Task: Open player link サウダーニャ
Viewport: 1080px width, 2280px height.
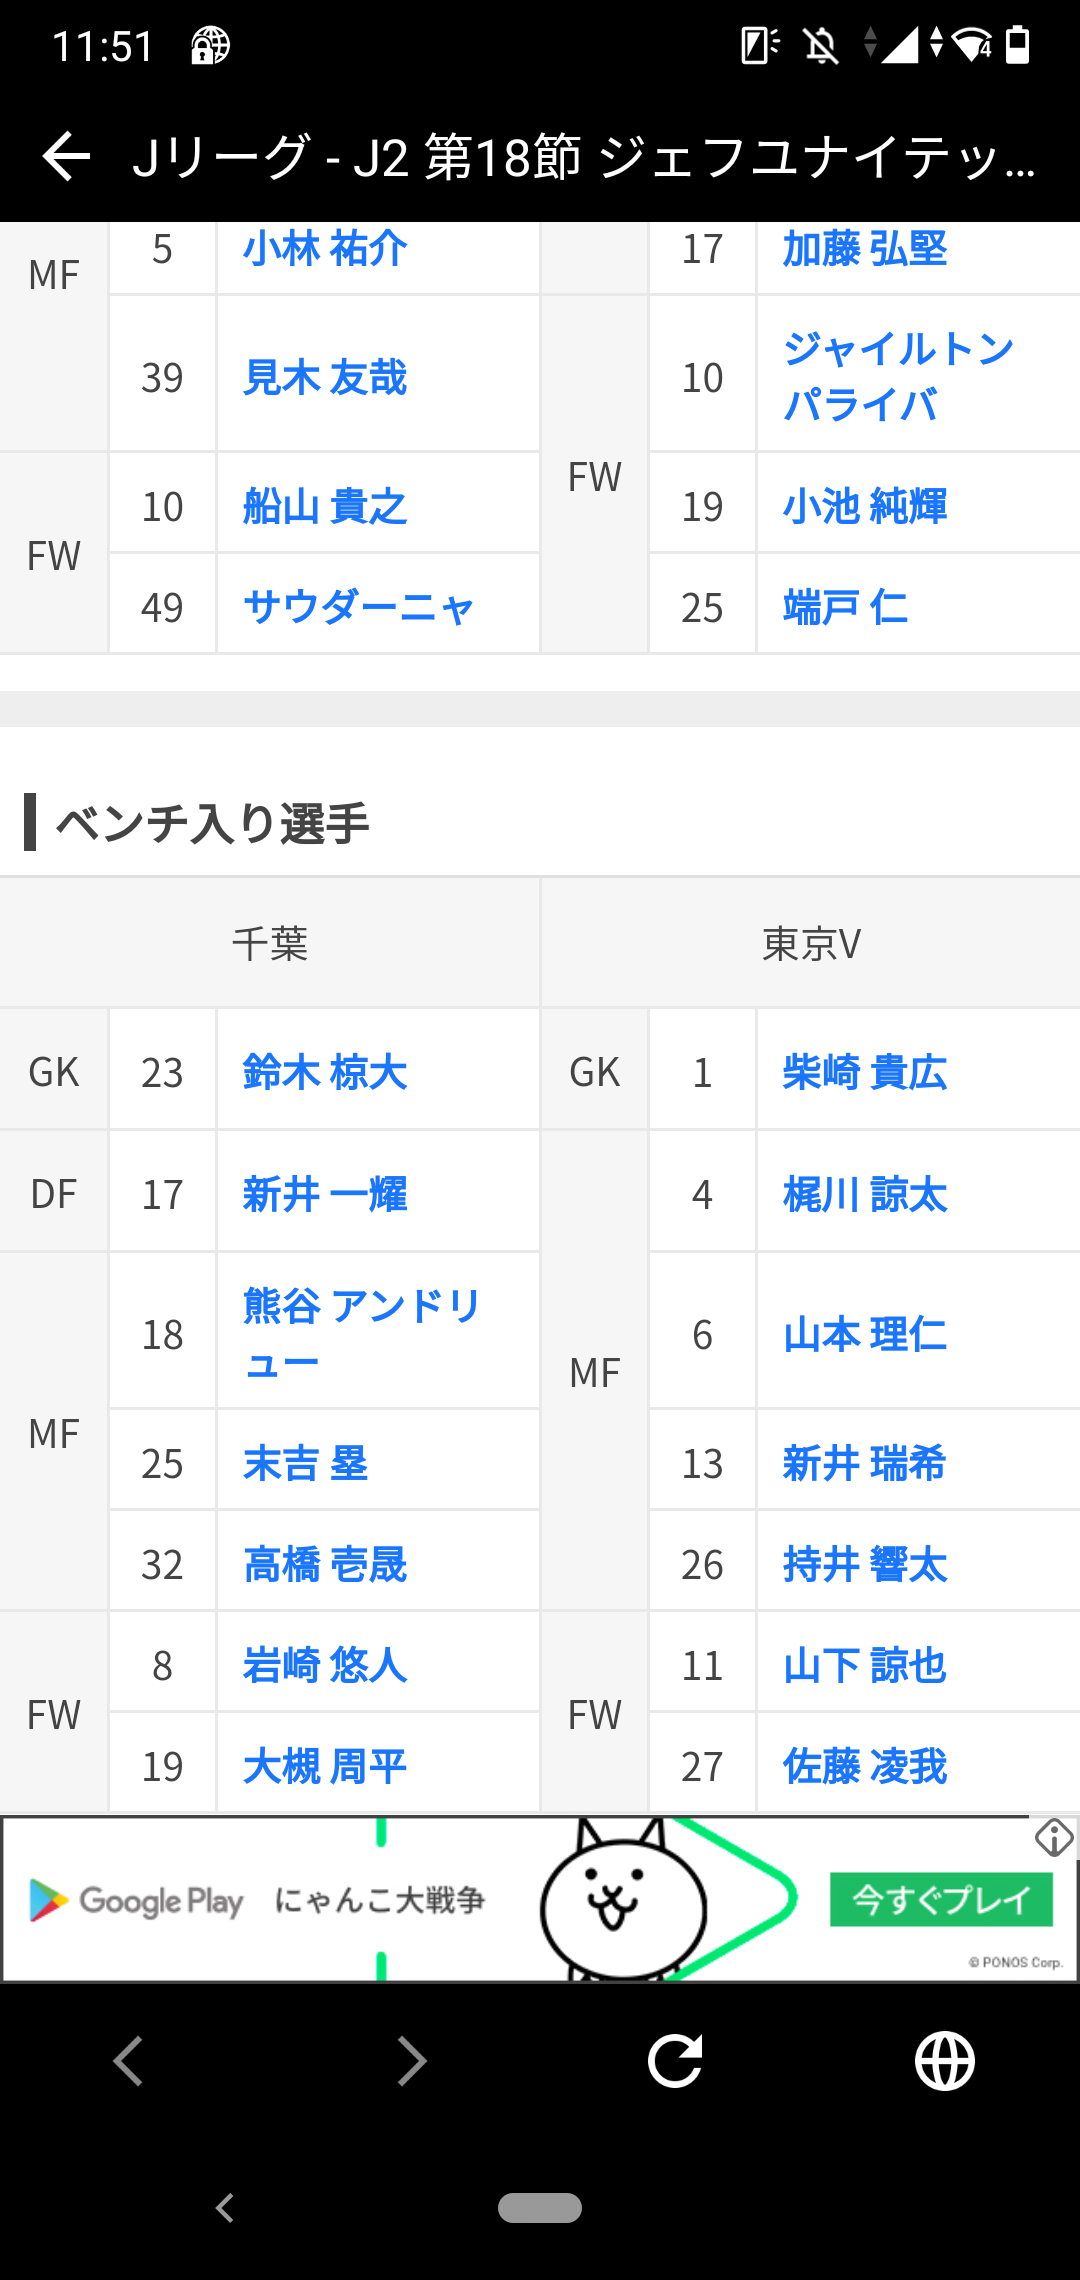Action: (x=358, y=608)
